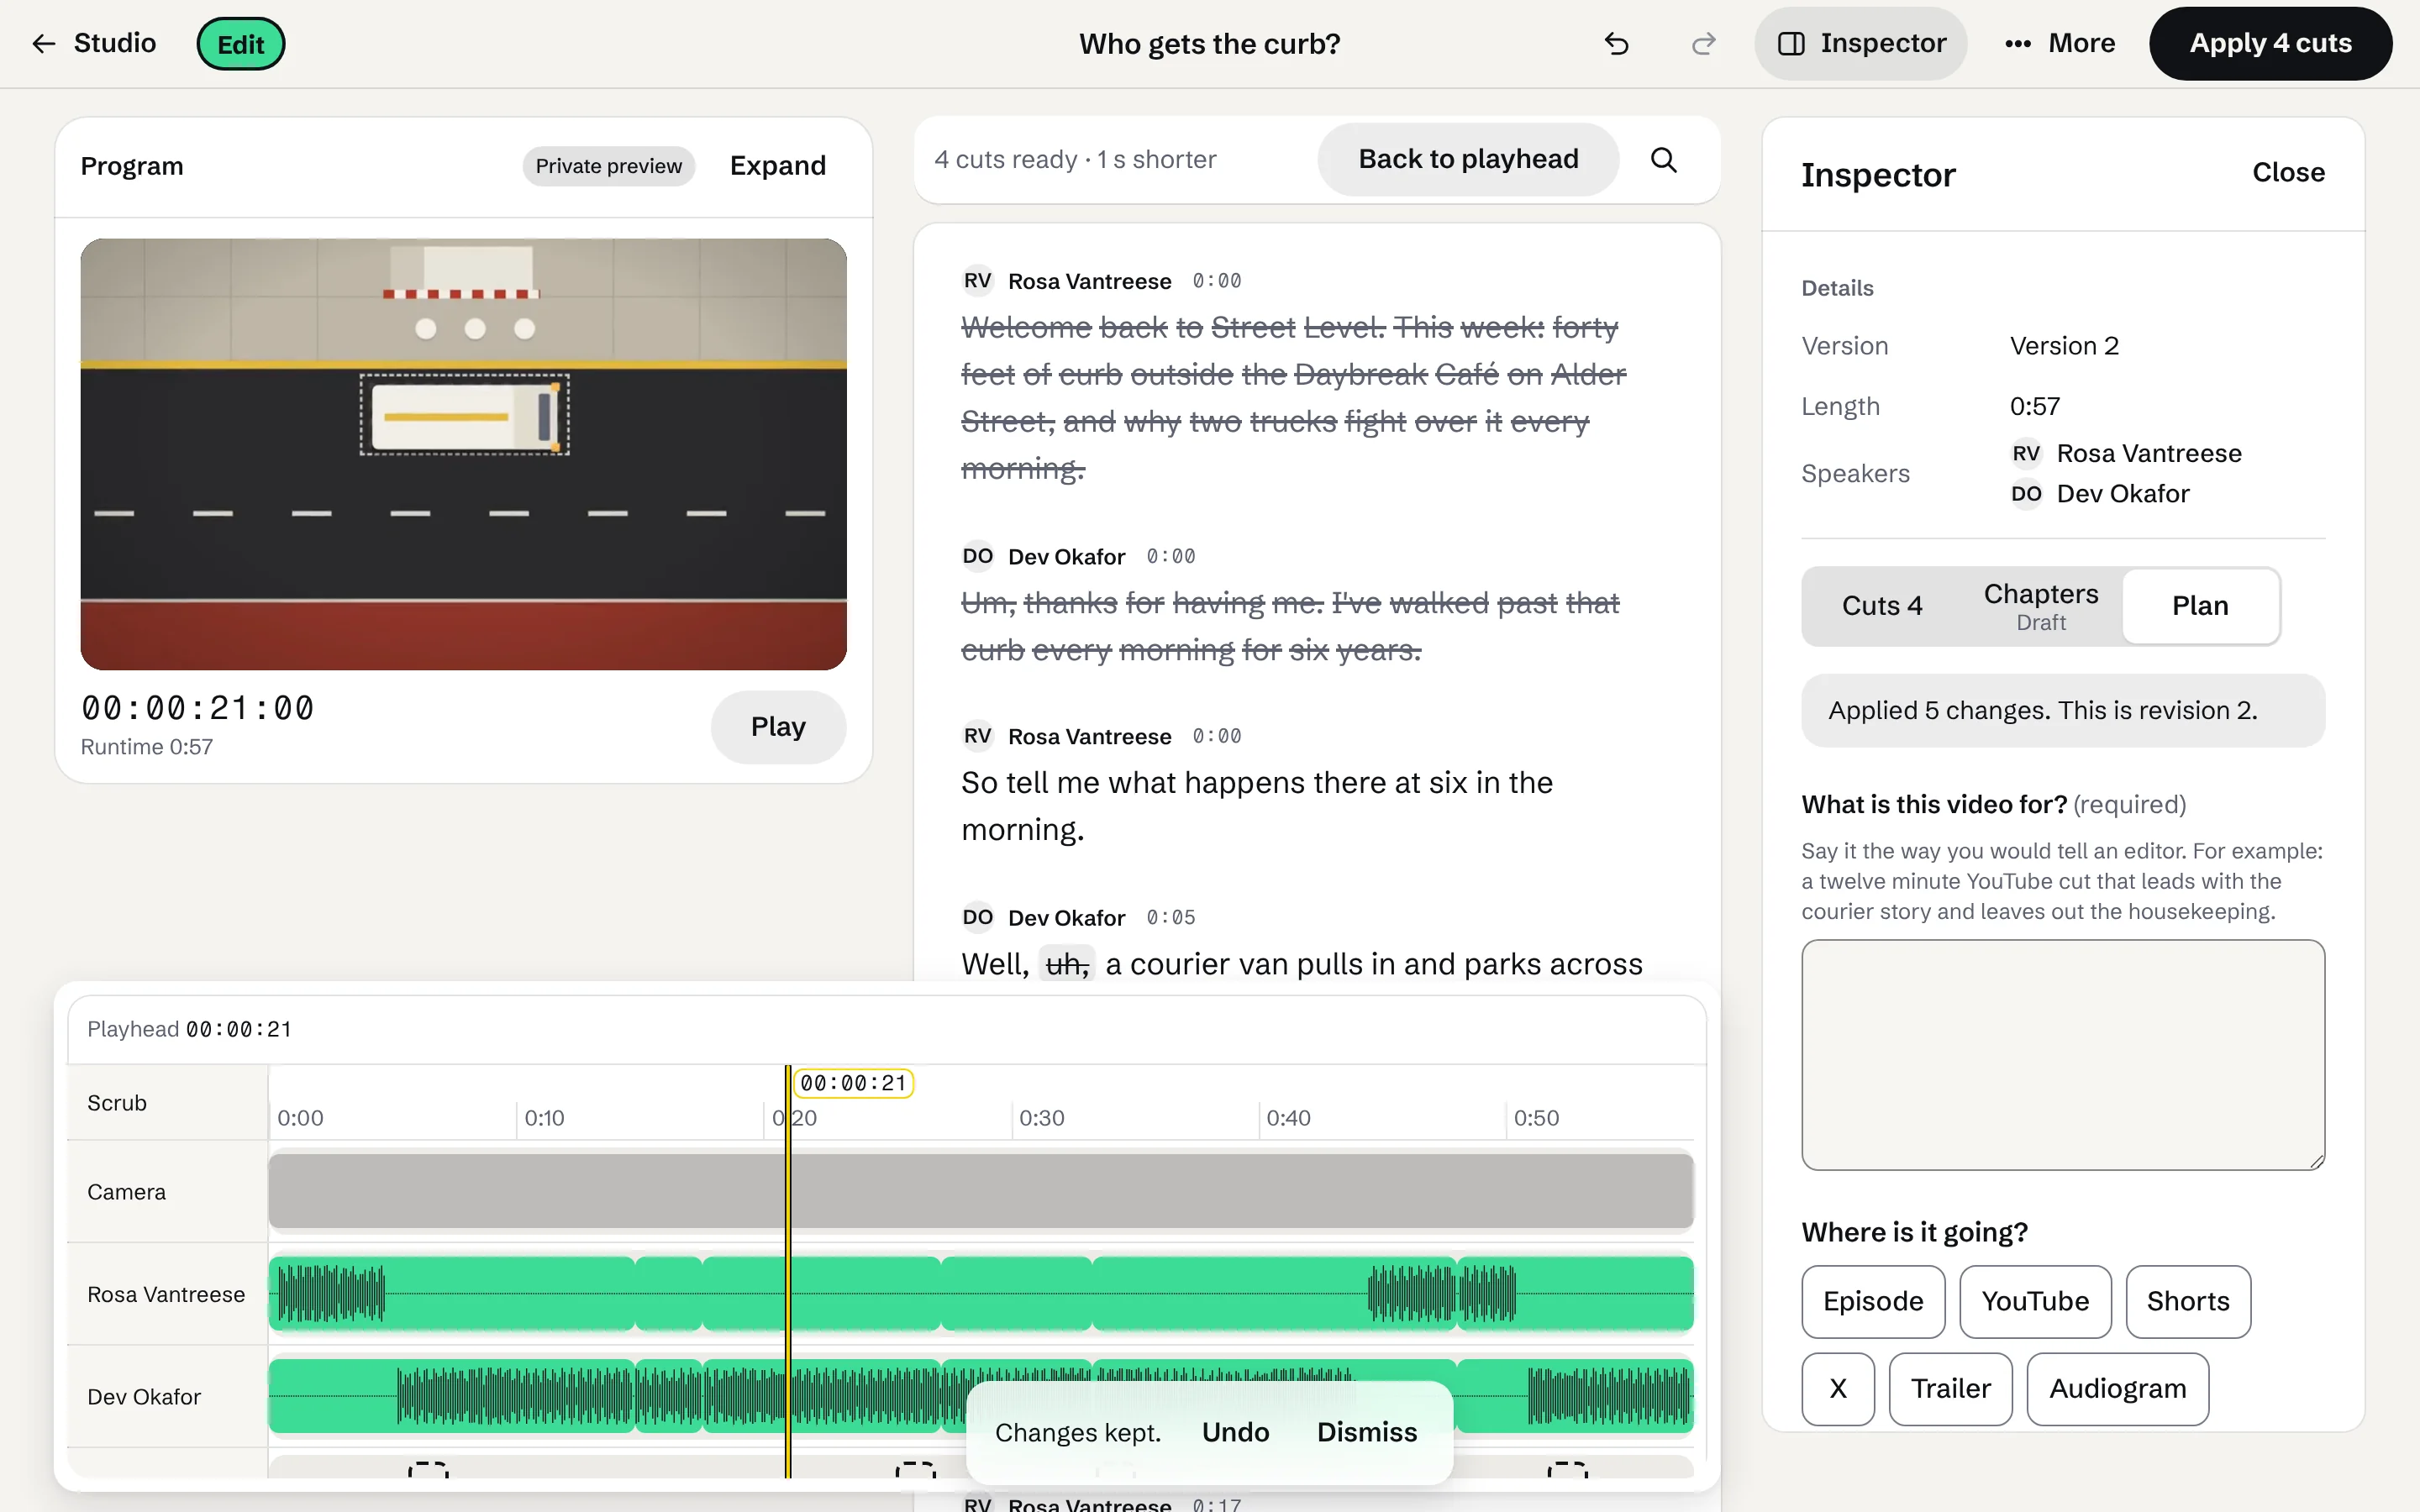Click the struck 'Welcome back to Street Level' paragraph
This screenshot has height=1512, width=2420.
(x=1294, y=398)
